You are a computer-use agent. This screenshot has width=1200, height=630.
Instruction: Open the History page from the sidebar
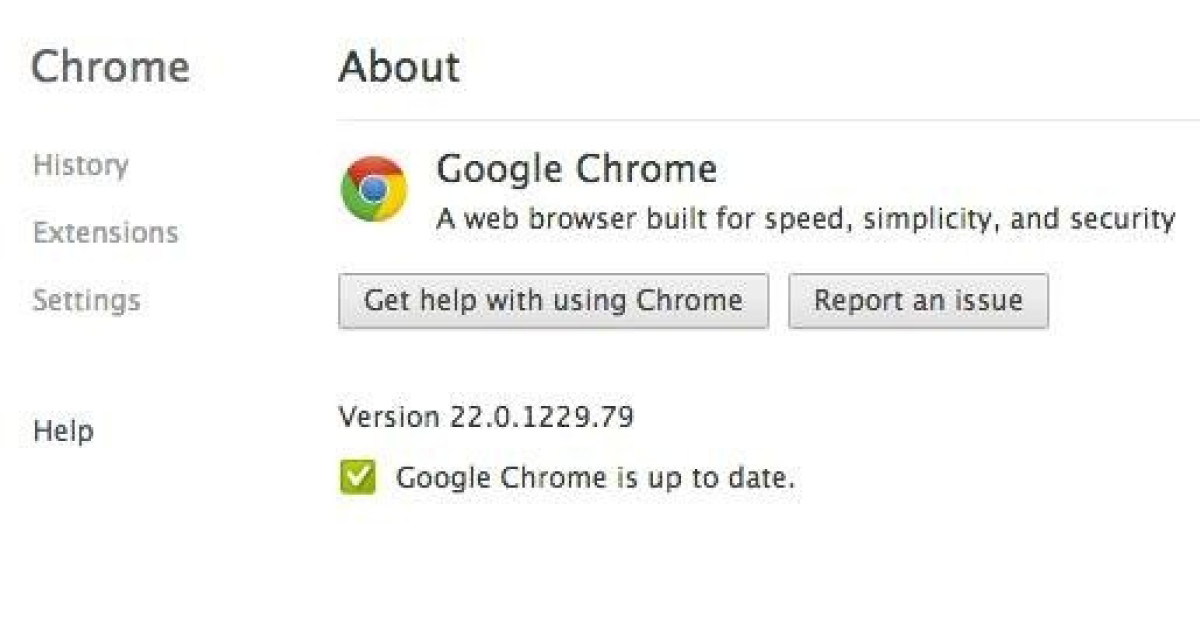tap(80, 166)
